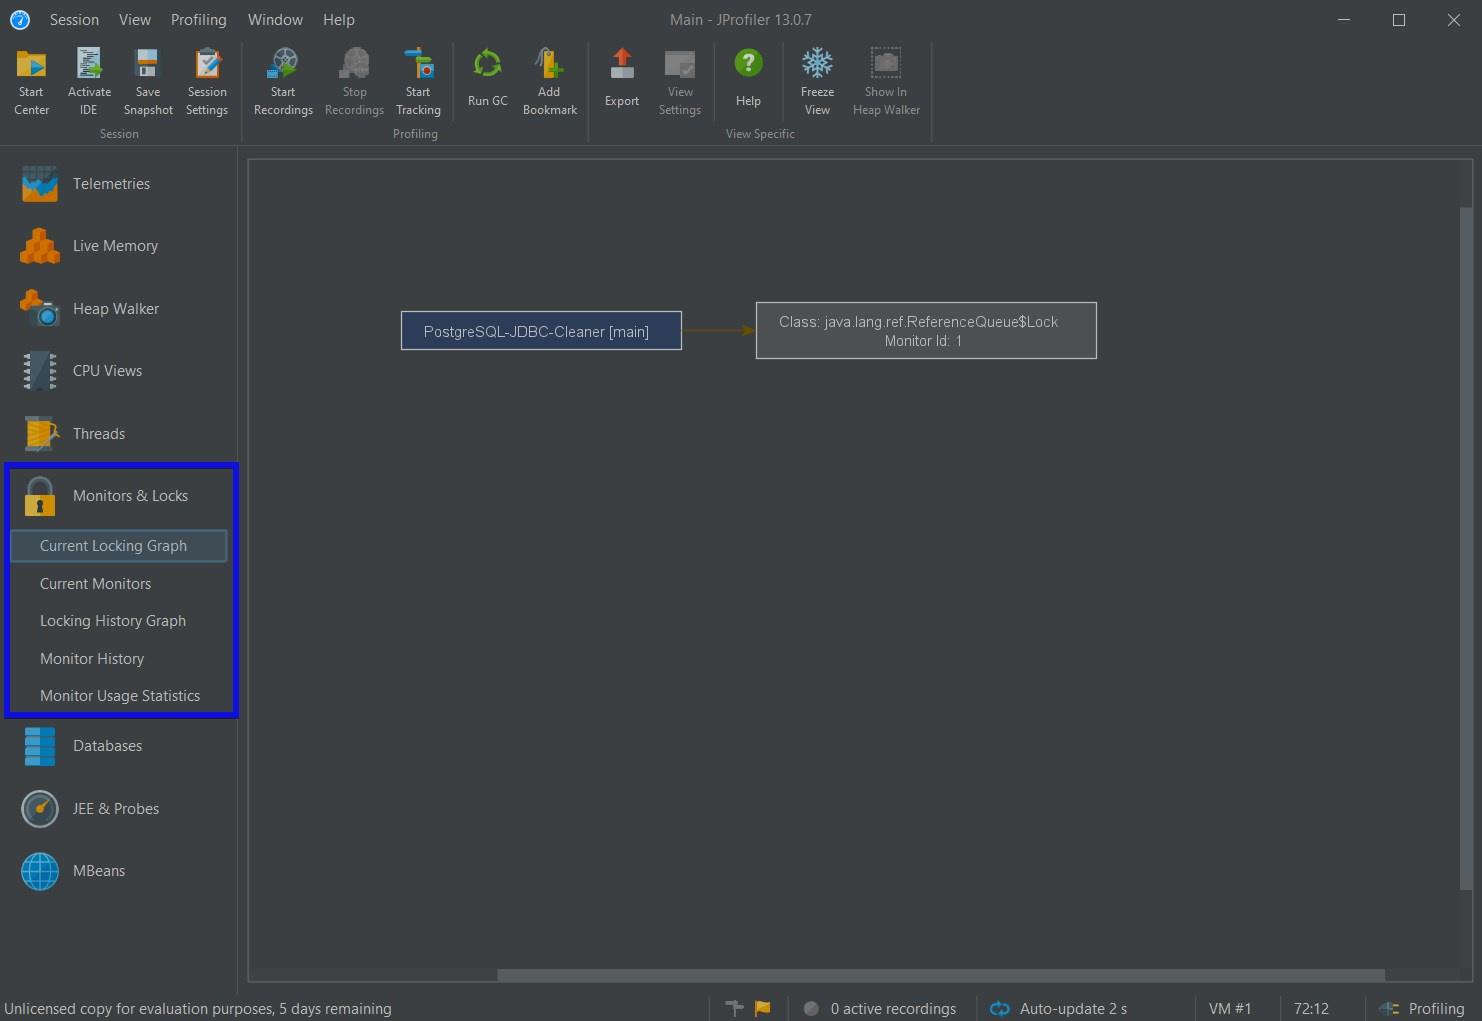The width and height of the screenshot is (1482, 1021).
Task: Save a profiling snapshot
Action: [147, 79]
